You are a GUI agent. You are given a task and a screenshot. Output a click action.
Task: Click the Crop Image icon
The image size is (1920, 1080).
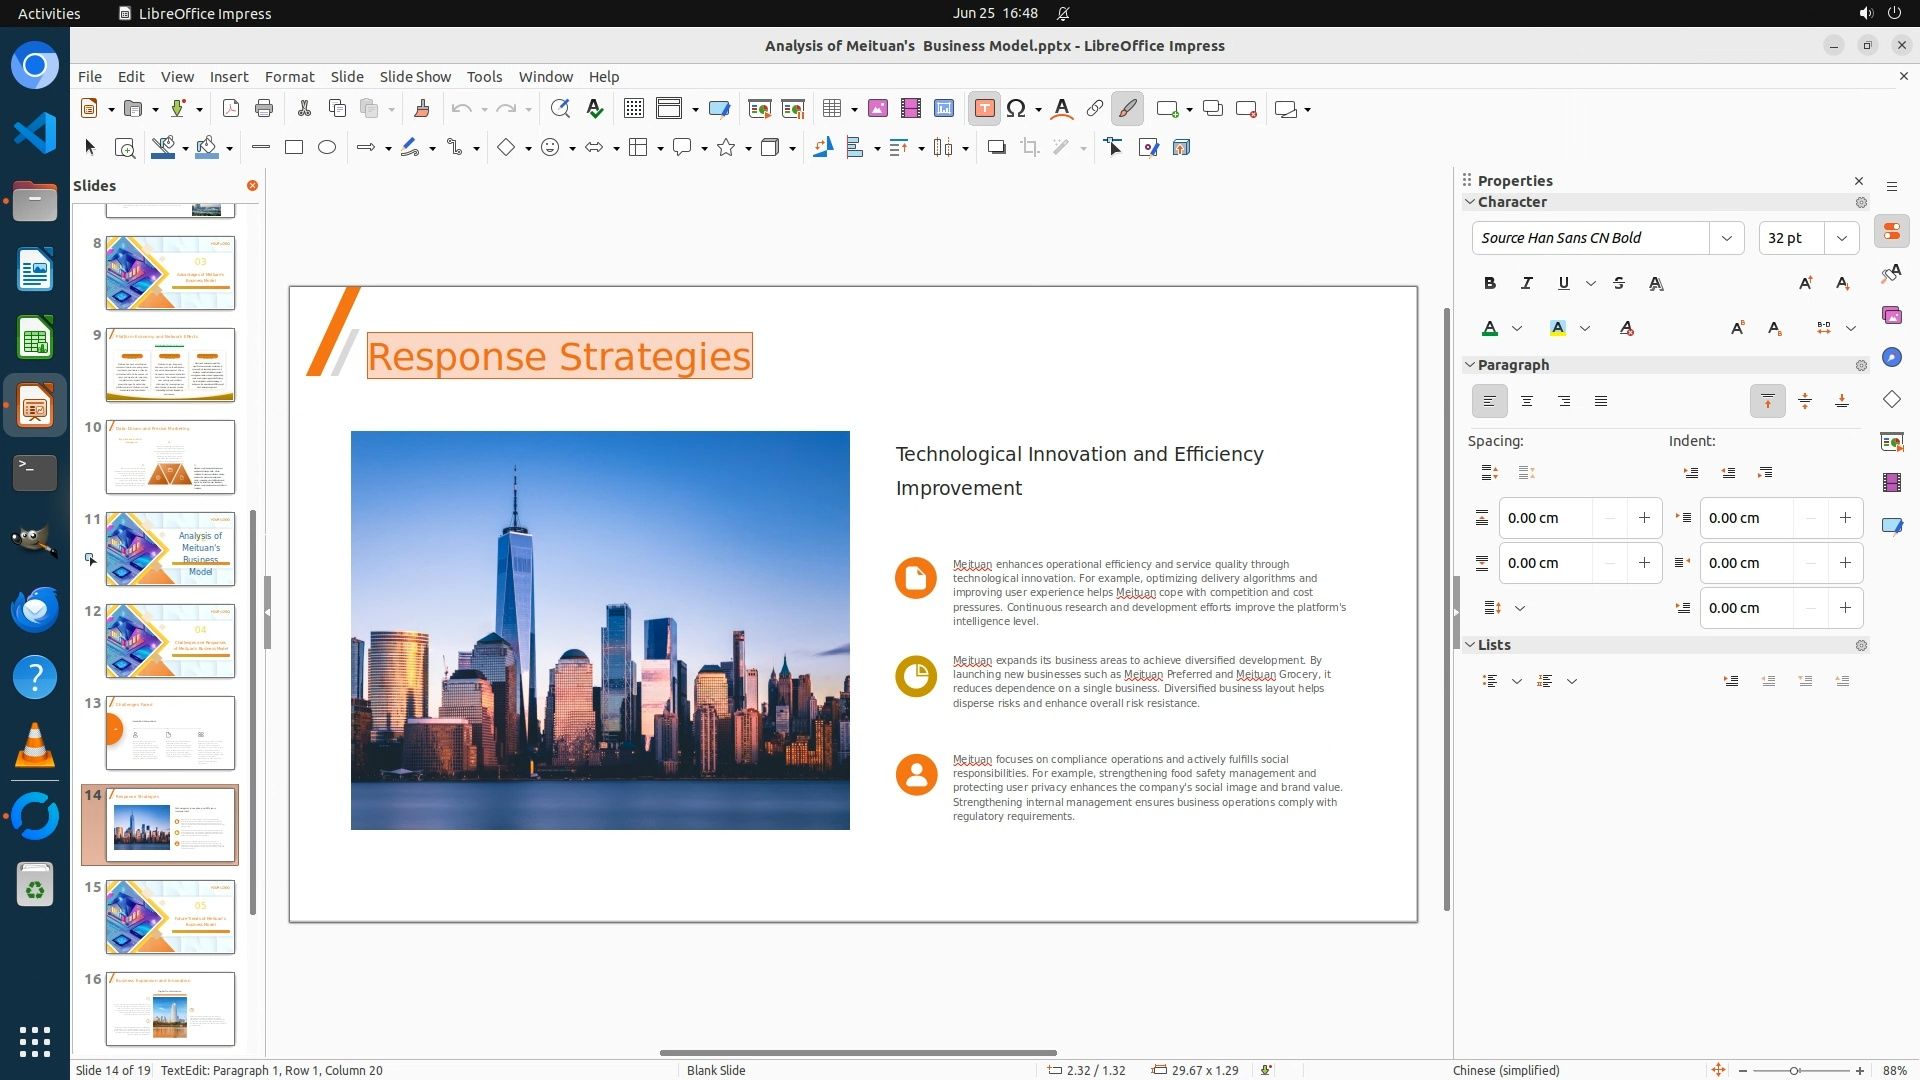coord(1029,148)
